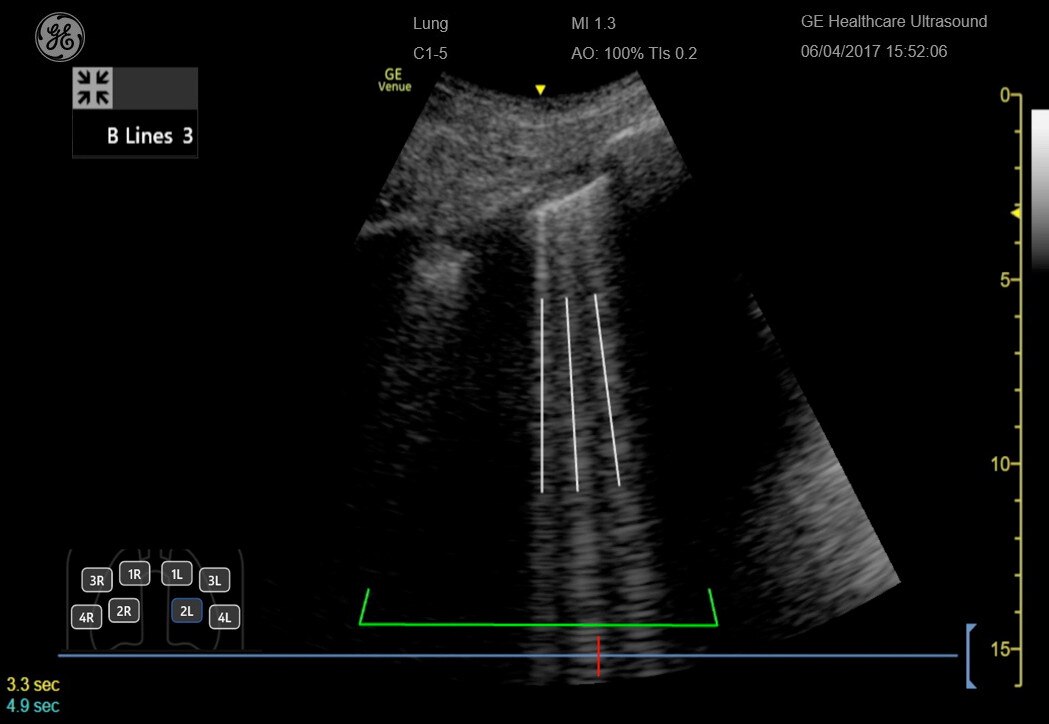Click the date and time 06/04/2017 15:52:06
This screenshot has height=724, width=1049.
pyautogui.click(x=874, y=52)
